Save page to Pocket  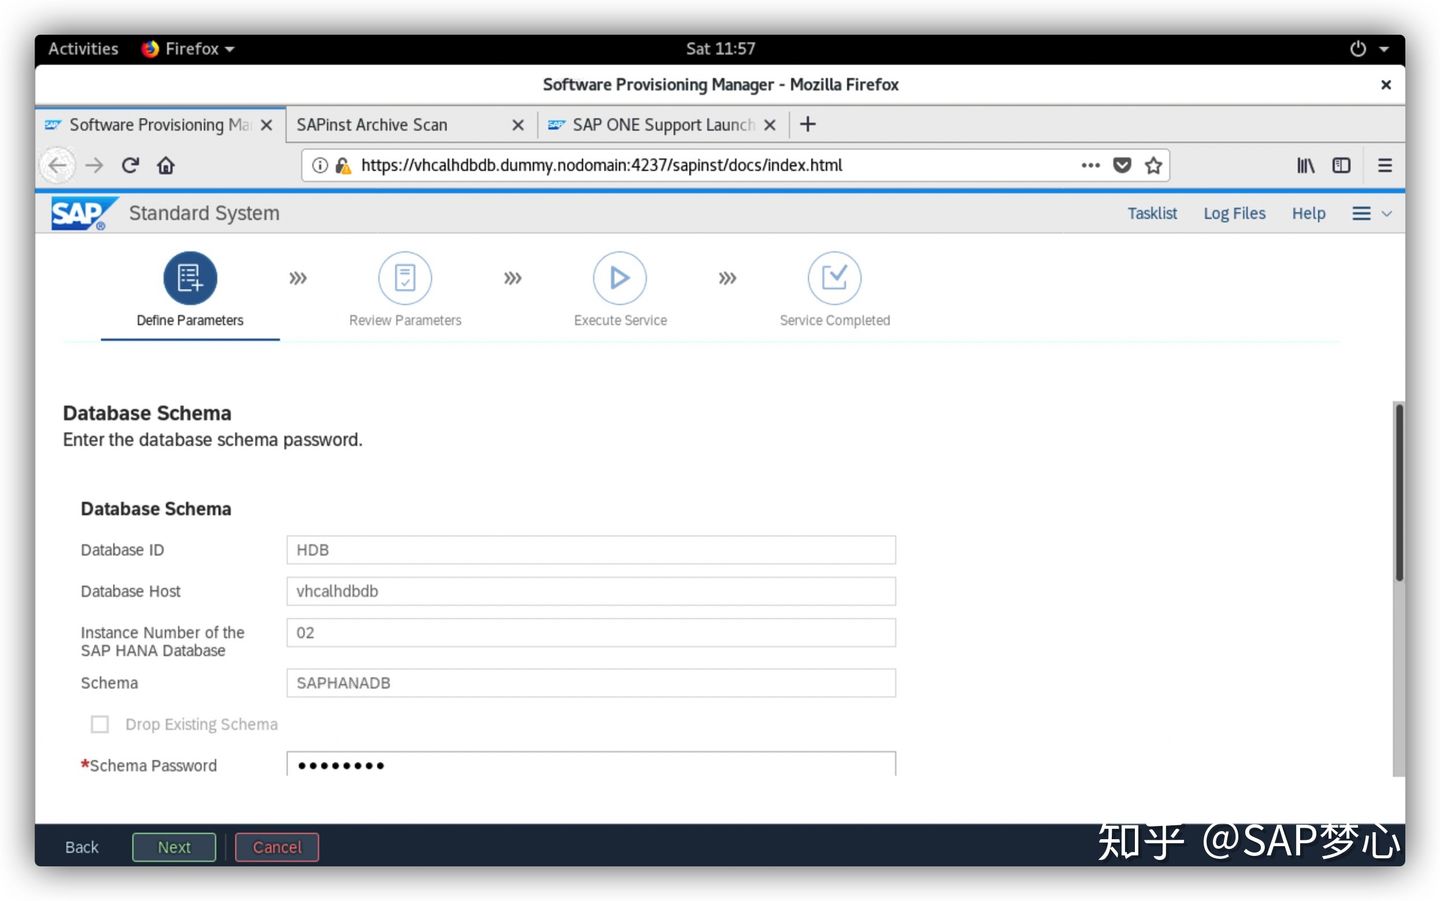click(1122, 165)
